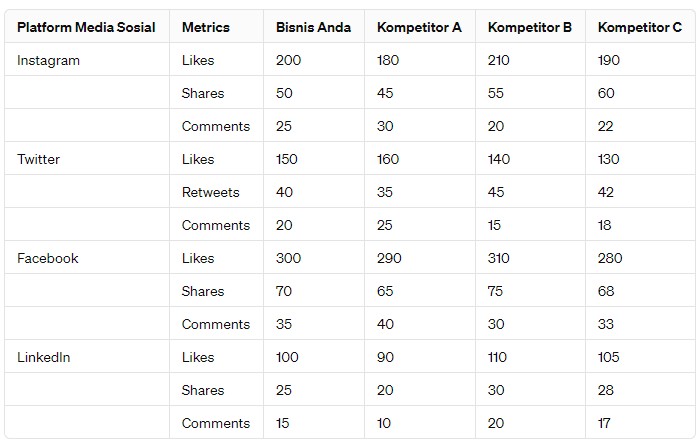This screenshot has width=698, height=445.
Task: Click the LinkedIn platform cell
Action: 44,357
